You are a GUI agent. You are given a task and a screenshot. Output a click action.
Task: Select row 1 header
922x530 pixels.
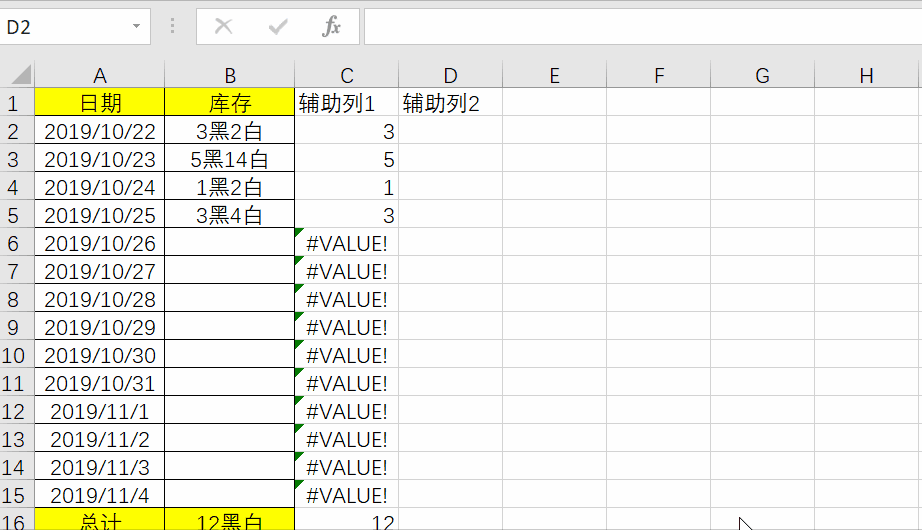16,102
